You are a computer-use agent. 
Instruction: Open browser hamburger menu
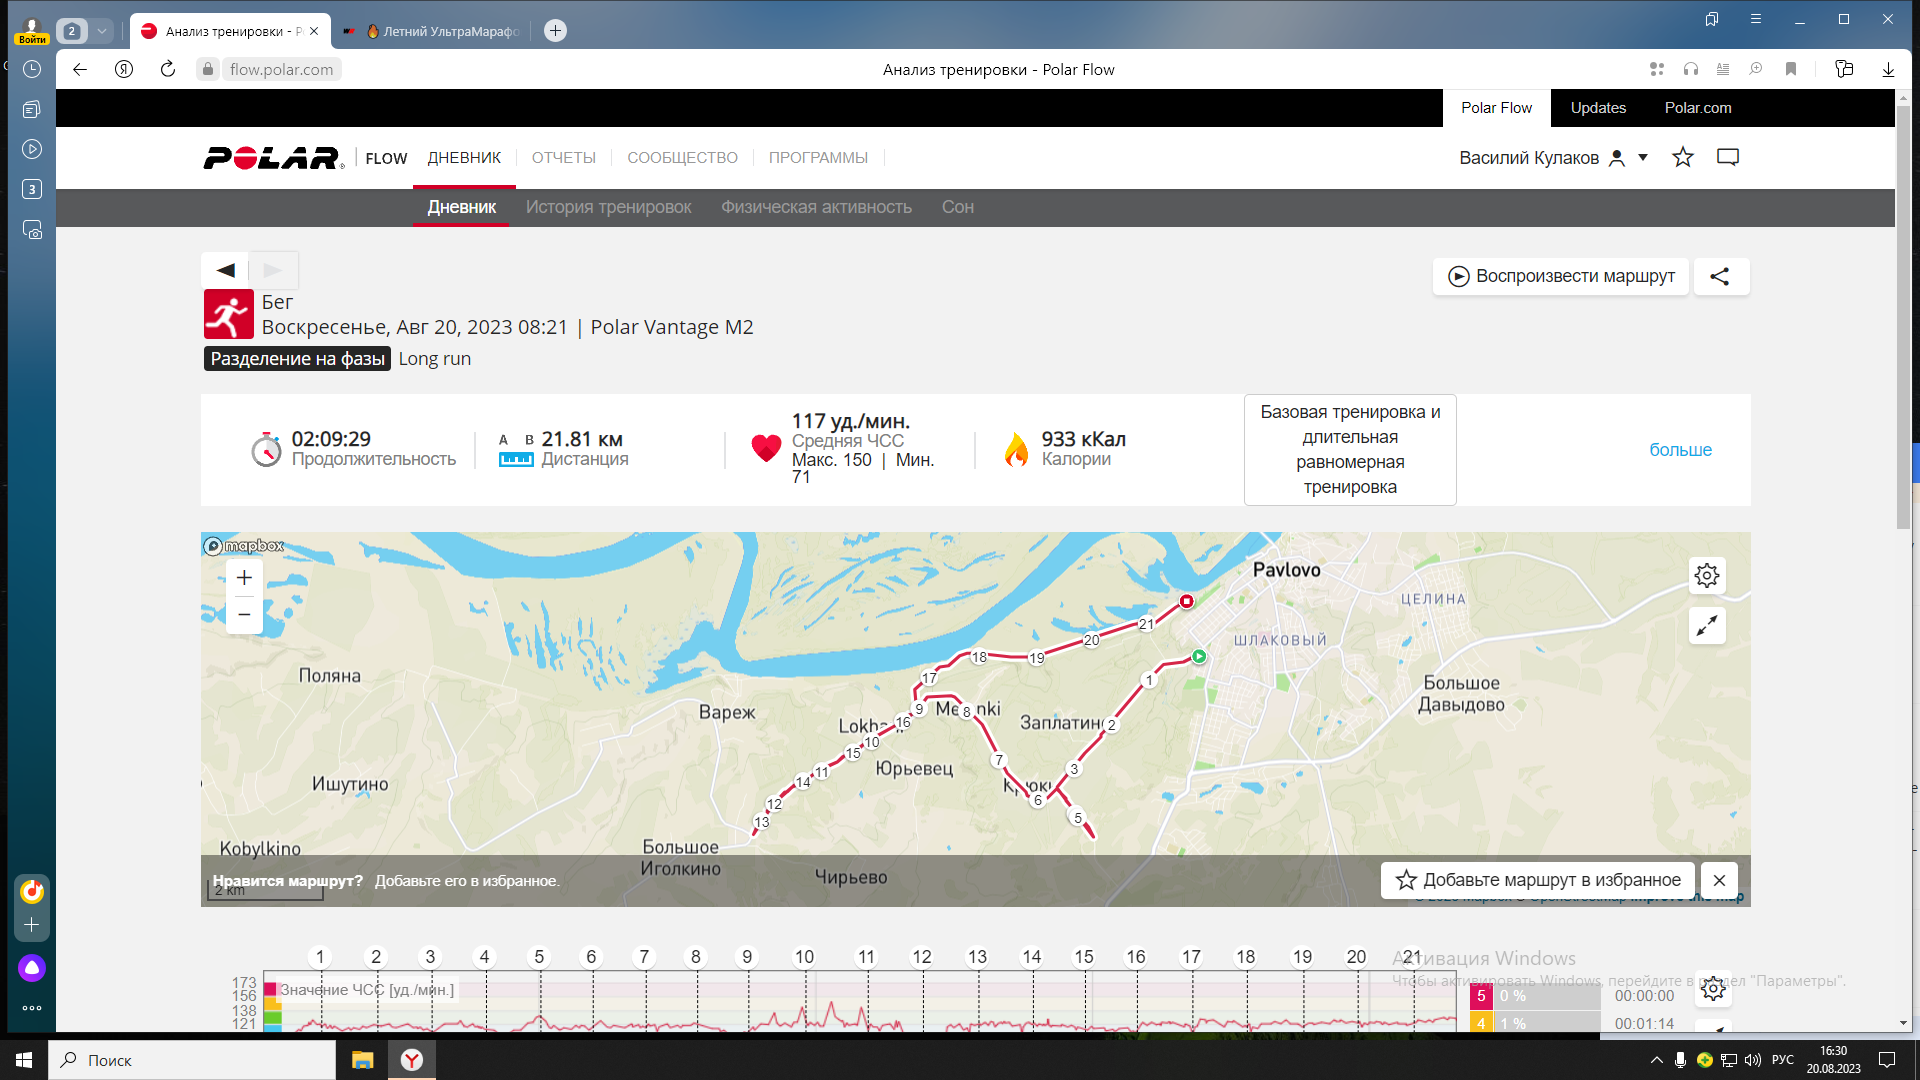tap(1756, 19)
